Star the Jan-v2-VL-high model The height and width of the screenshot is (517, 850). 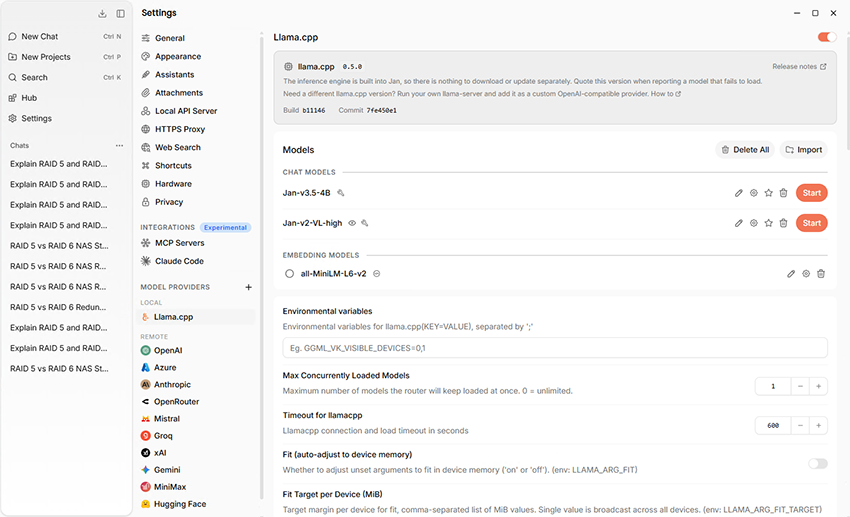click(x=768, y=223)
